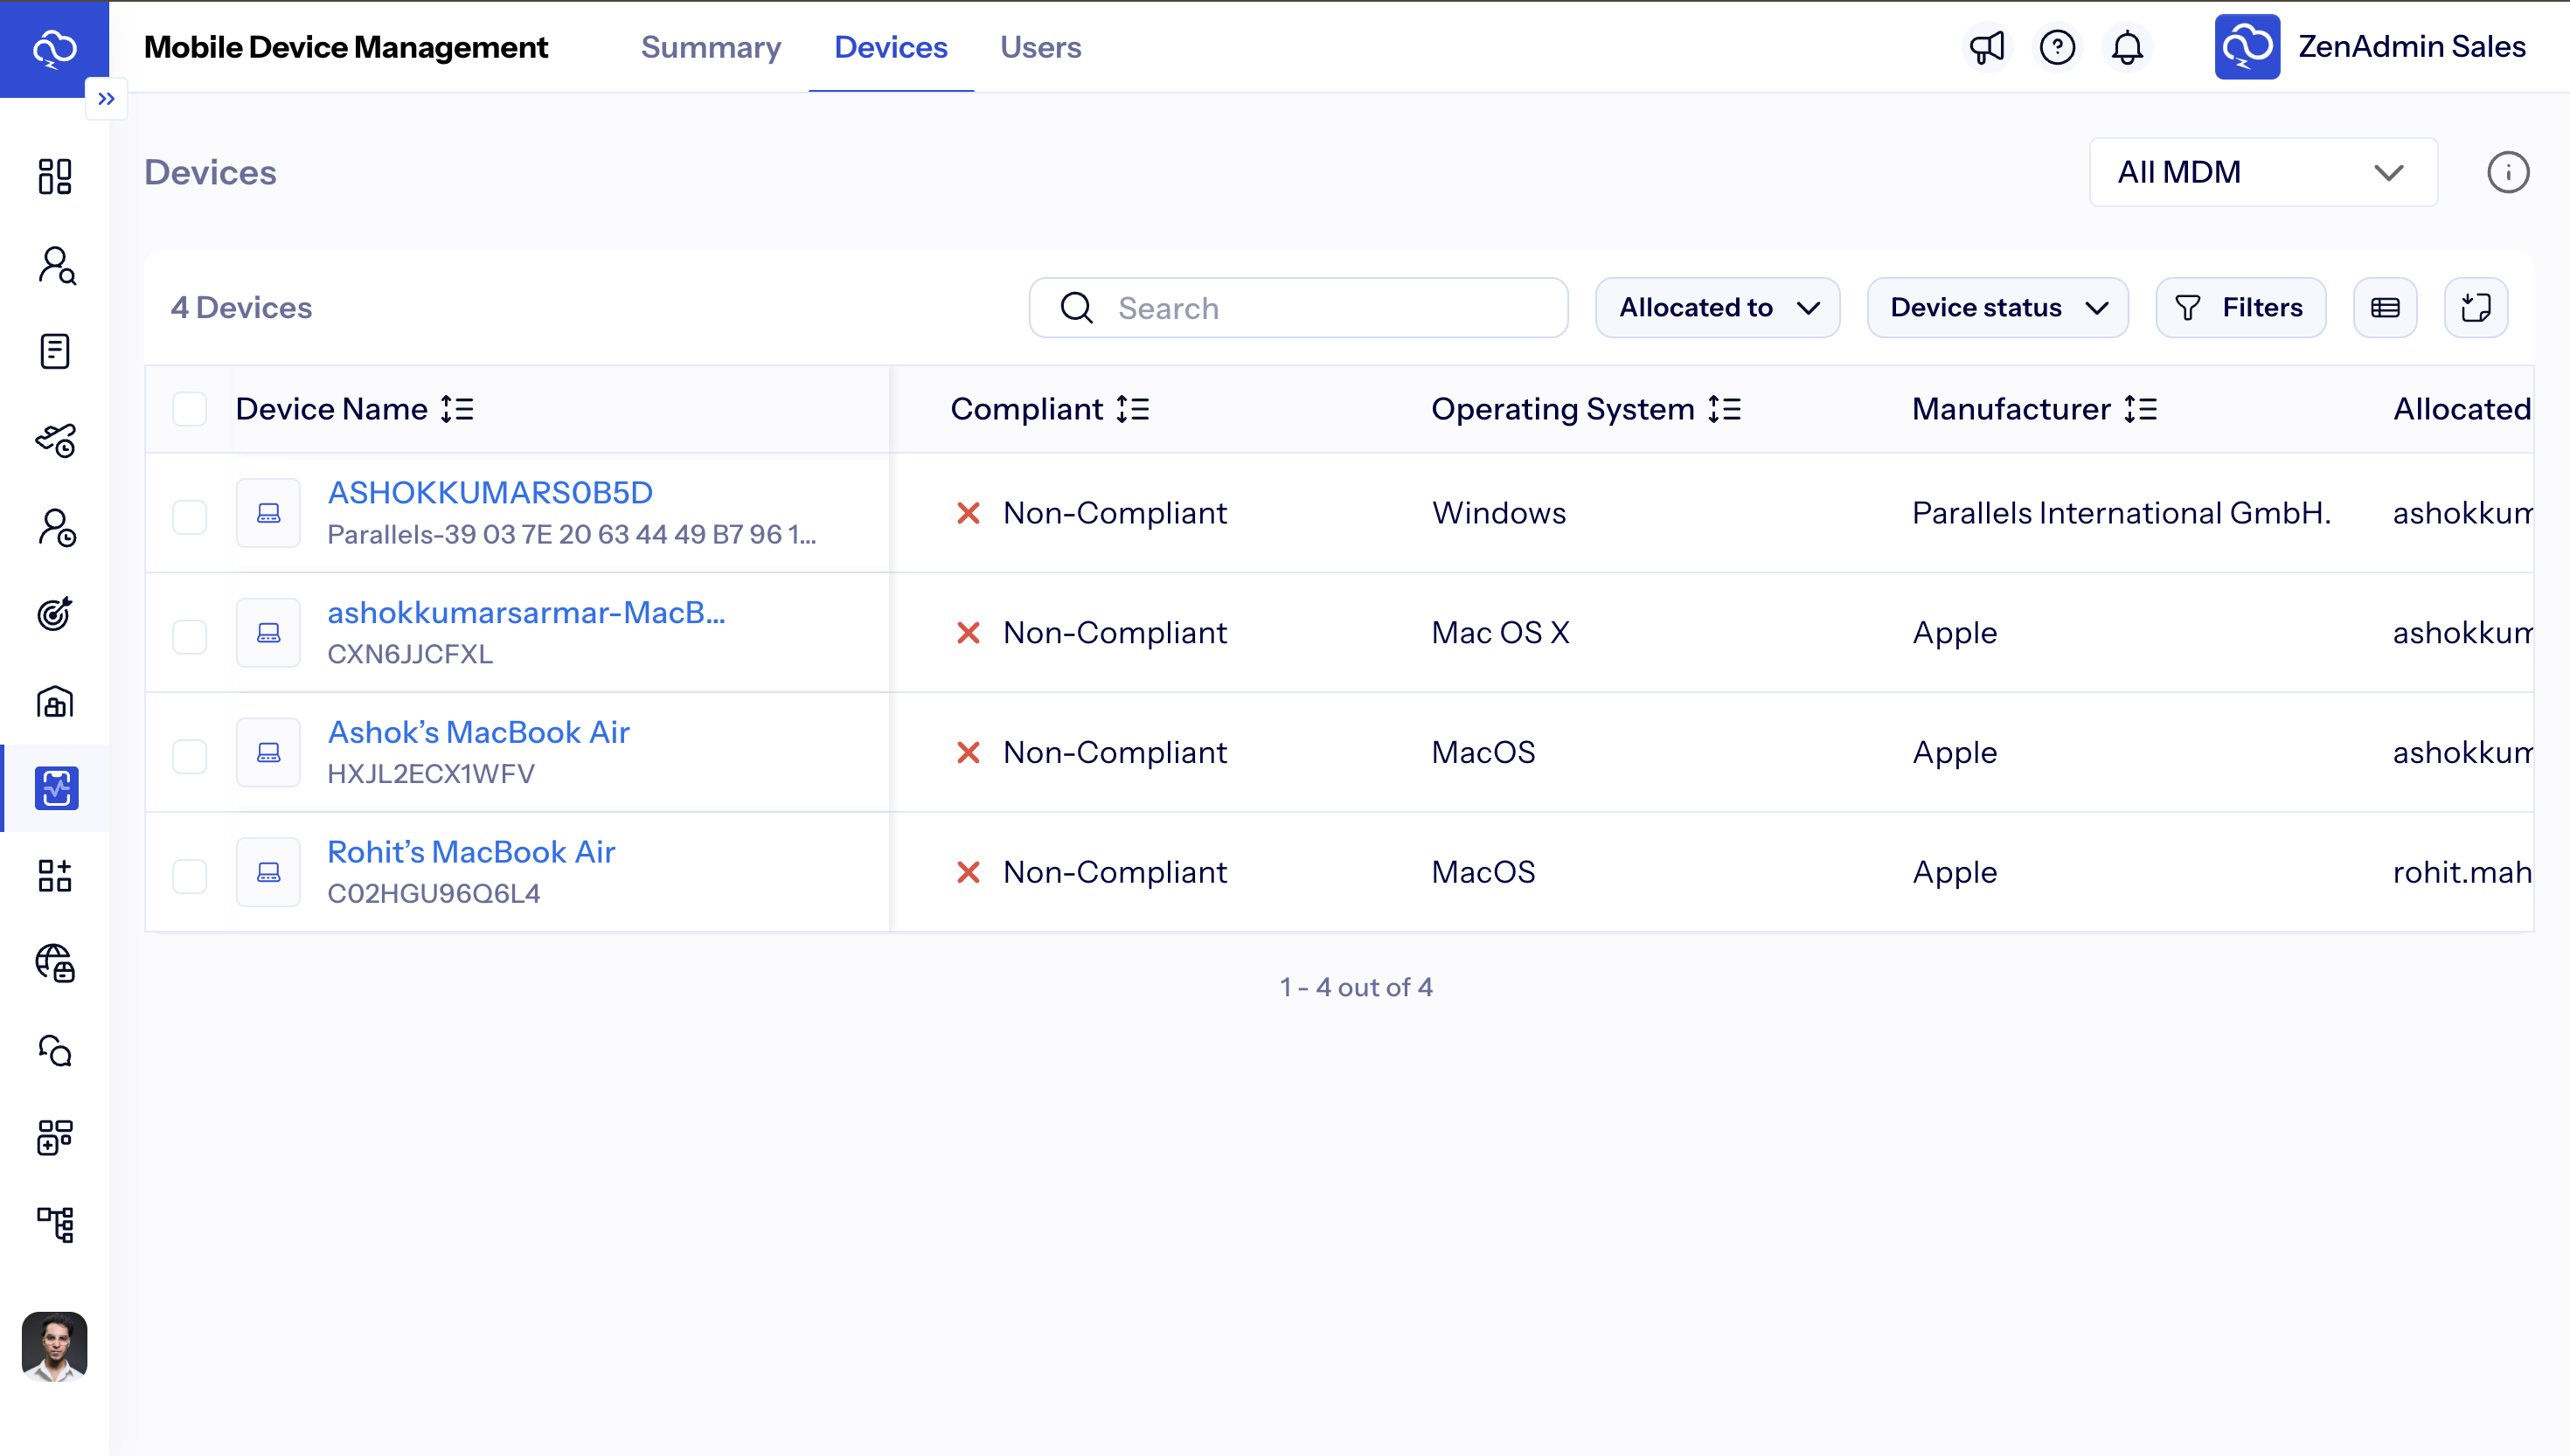Open the Device status dropdown
The image size is (2570, 1456).
[x=1997, y=308]
